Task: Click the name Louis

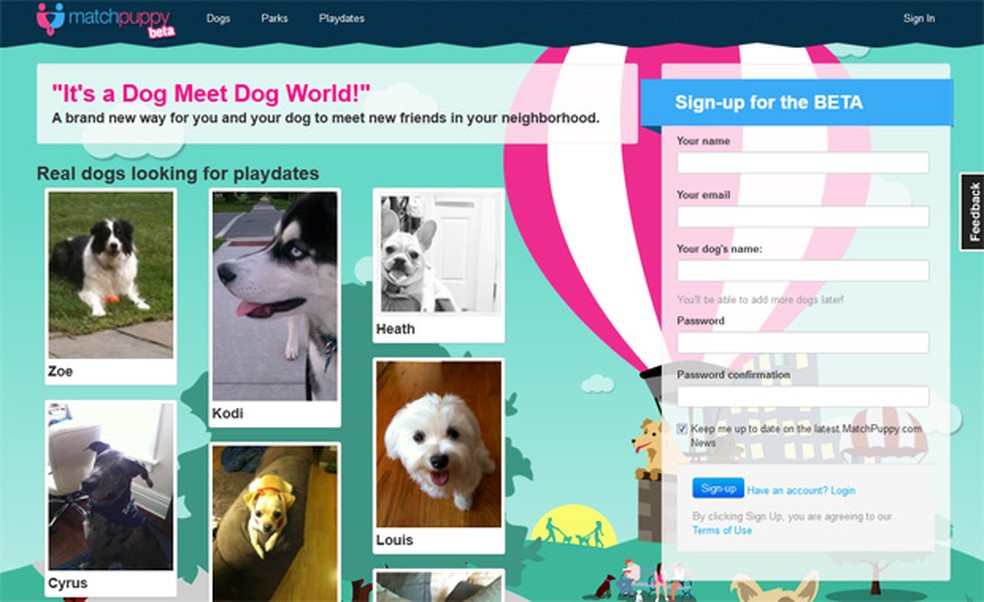Action: pyautogui.click(x=395, y=540)
